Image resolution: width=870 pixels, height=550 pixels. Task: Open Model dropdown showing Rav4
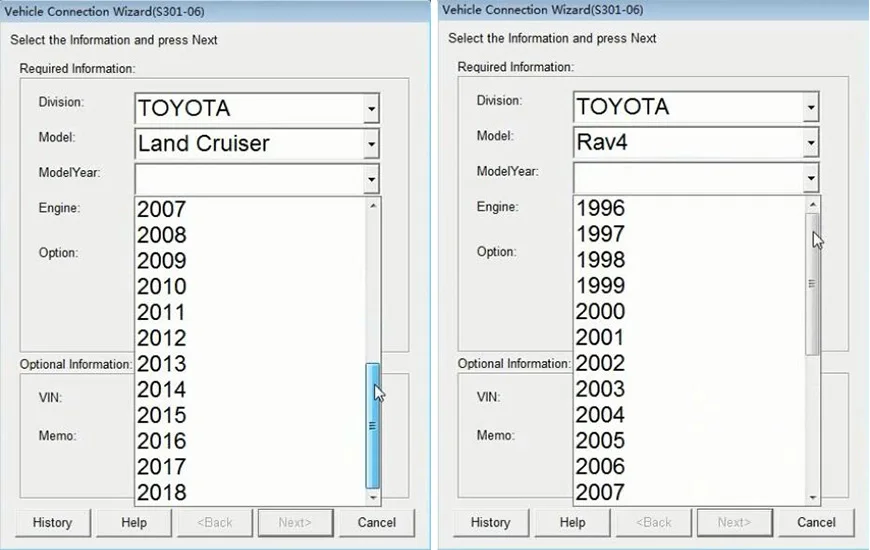coord(811,143)
